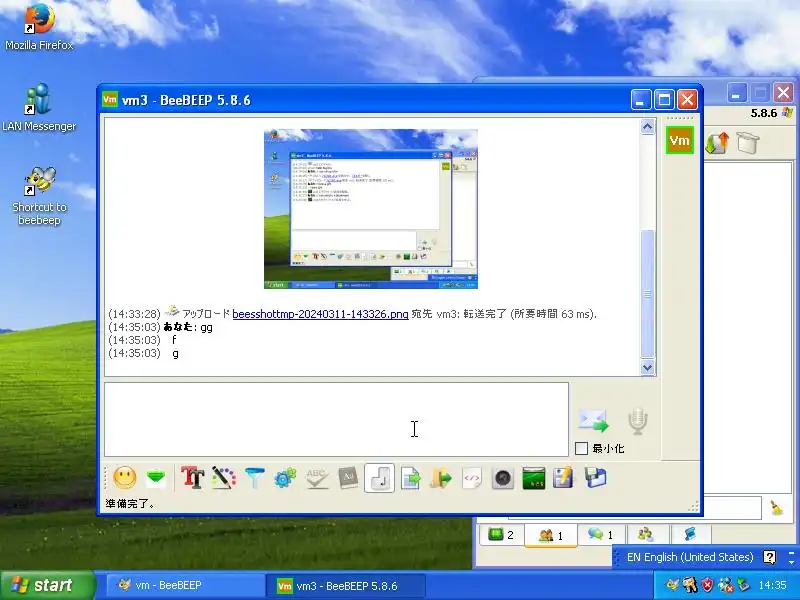Click the green gem icon in toolbar
The image size is (800, 600).
(156, 478)
